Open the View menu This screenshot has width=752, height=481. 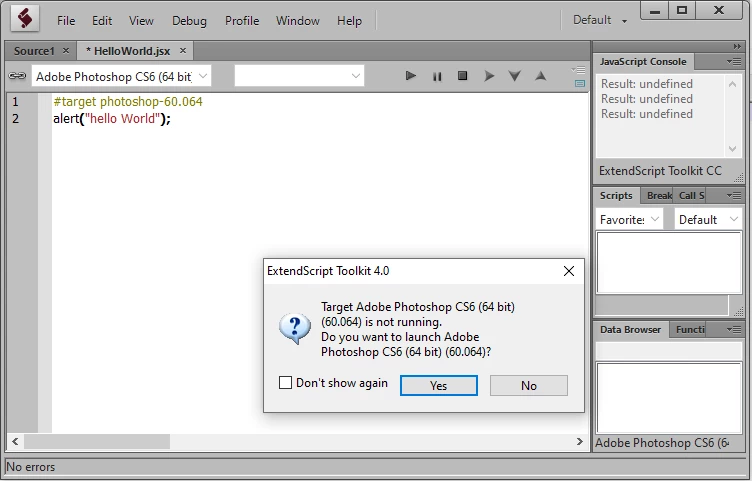coord(141,21)
